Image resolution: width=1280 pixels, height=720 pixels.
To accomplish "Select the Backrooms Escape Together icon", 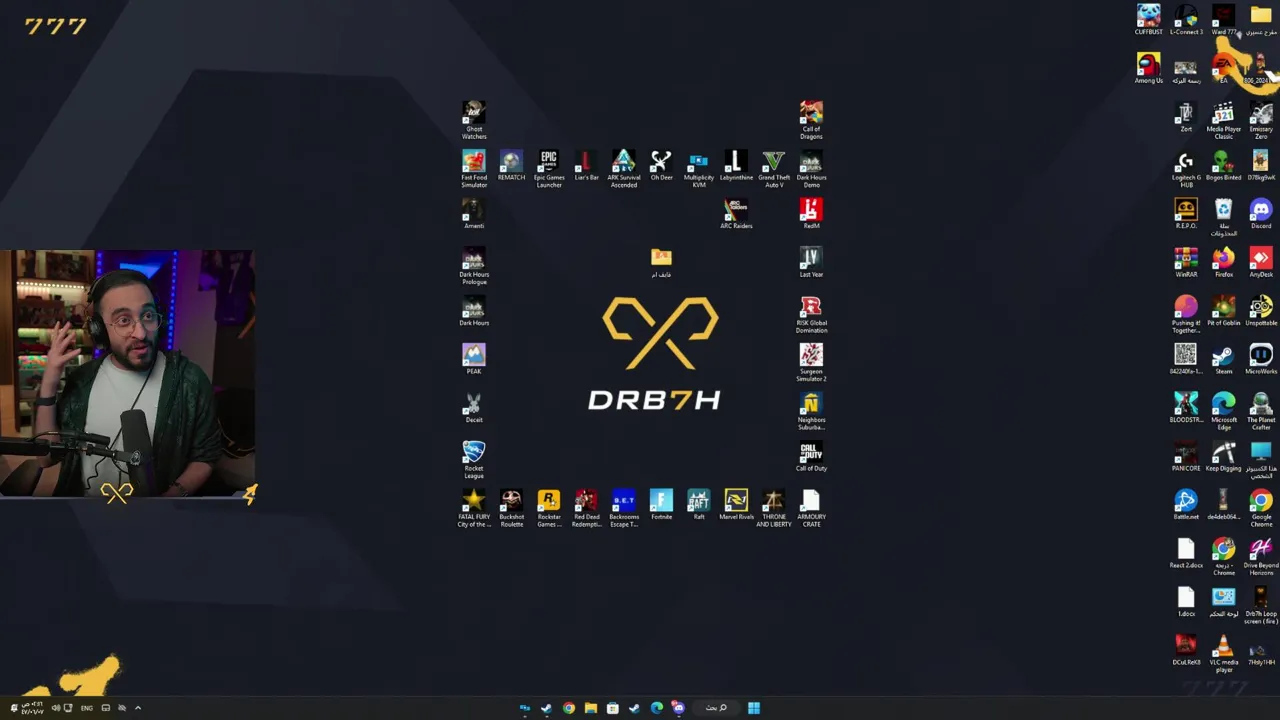I will [x=623, y=508].
